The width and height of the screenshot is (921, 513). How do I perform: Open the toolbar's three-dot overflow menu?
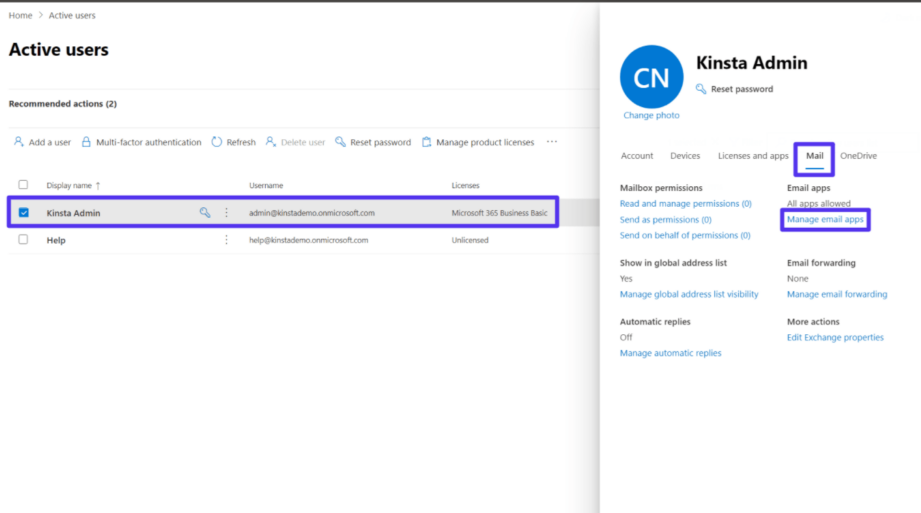tap(552, 142)
